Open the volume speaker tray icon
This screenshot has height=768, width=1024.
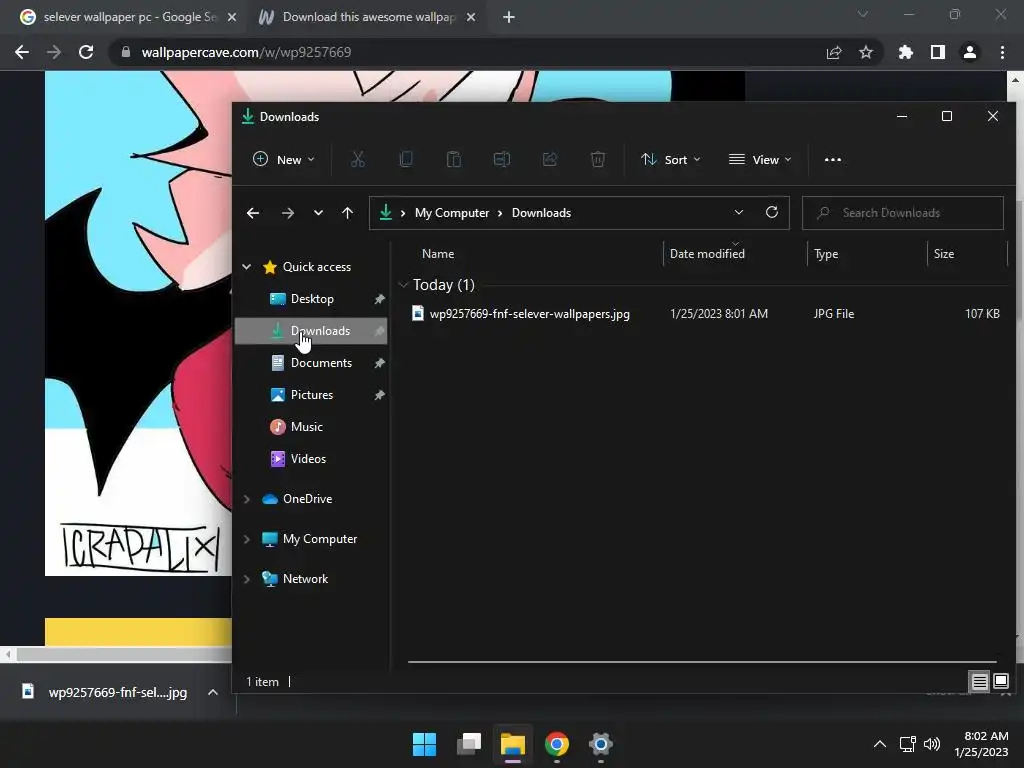[x=932, y=744]
